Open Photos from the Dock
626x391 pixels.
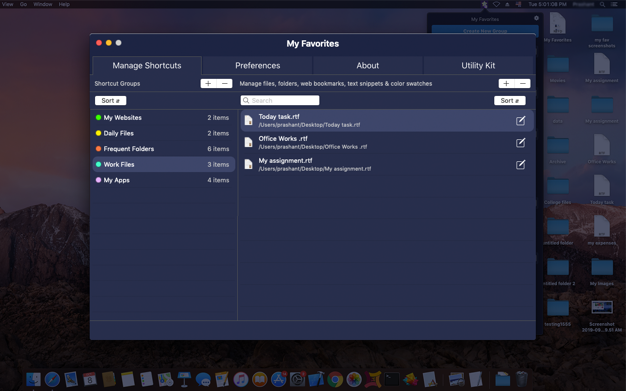tap(354, 379)
